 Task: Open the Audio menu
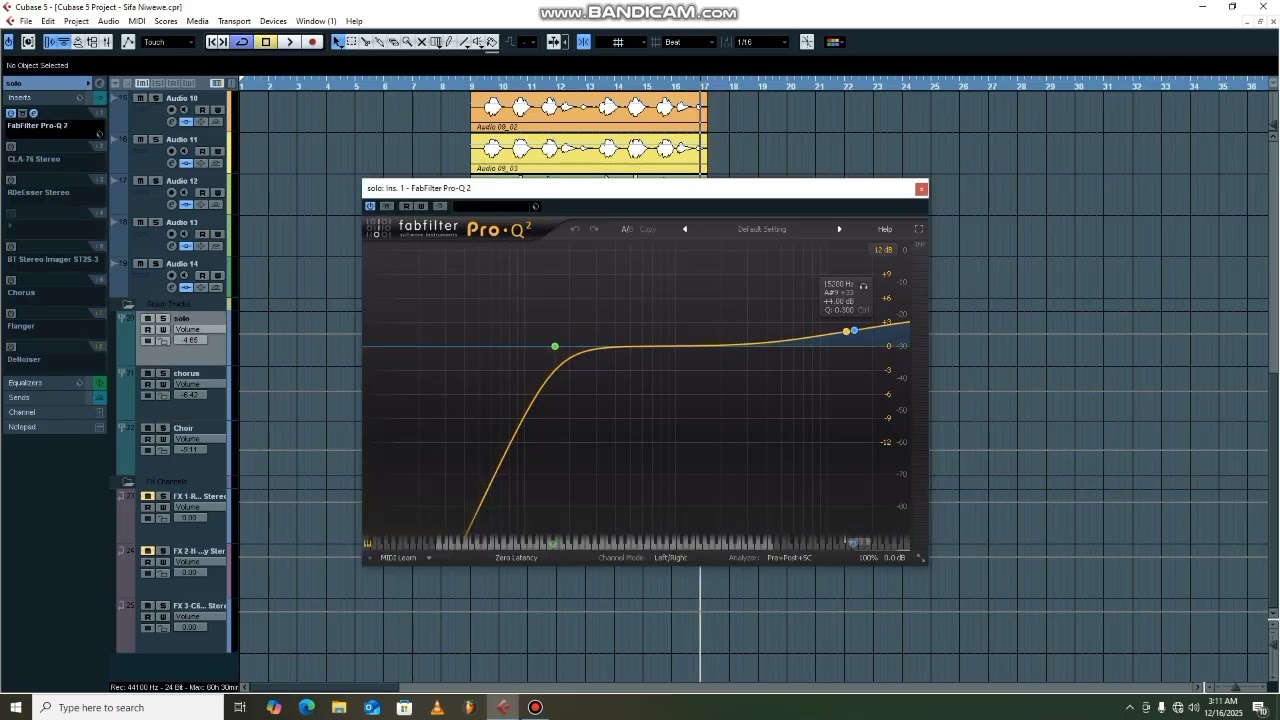(x=108, y=21)
